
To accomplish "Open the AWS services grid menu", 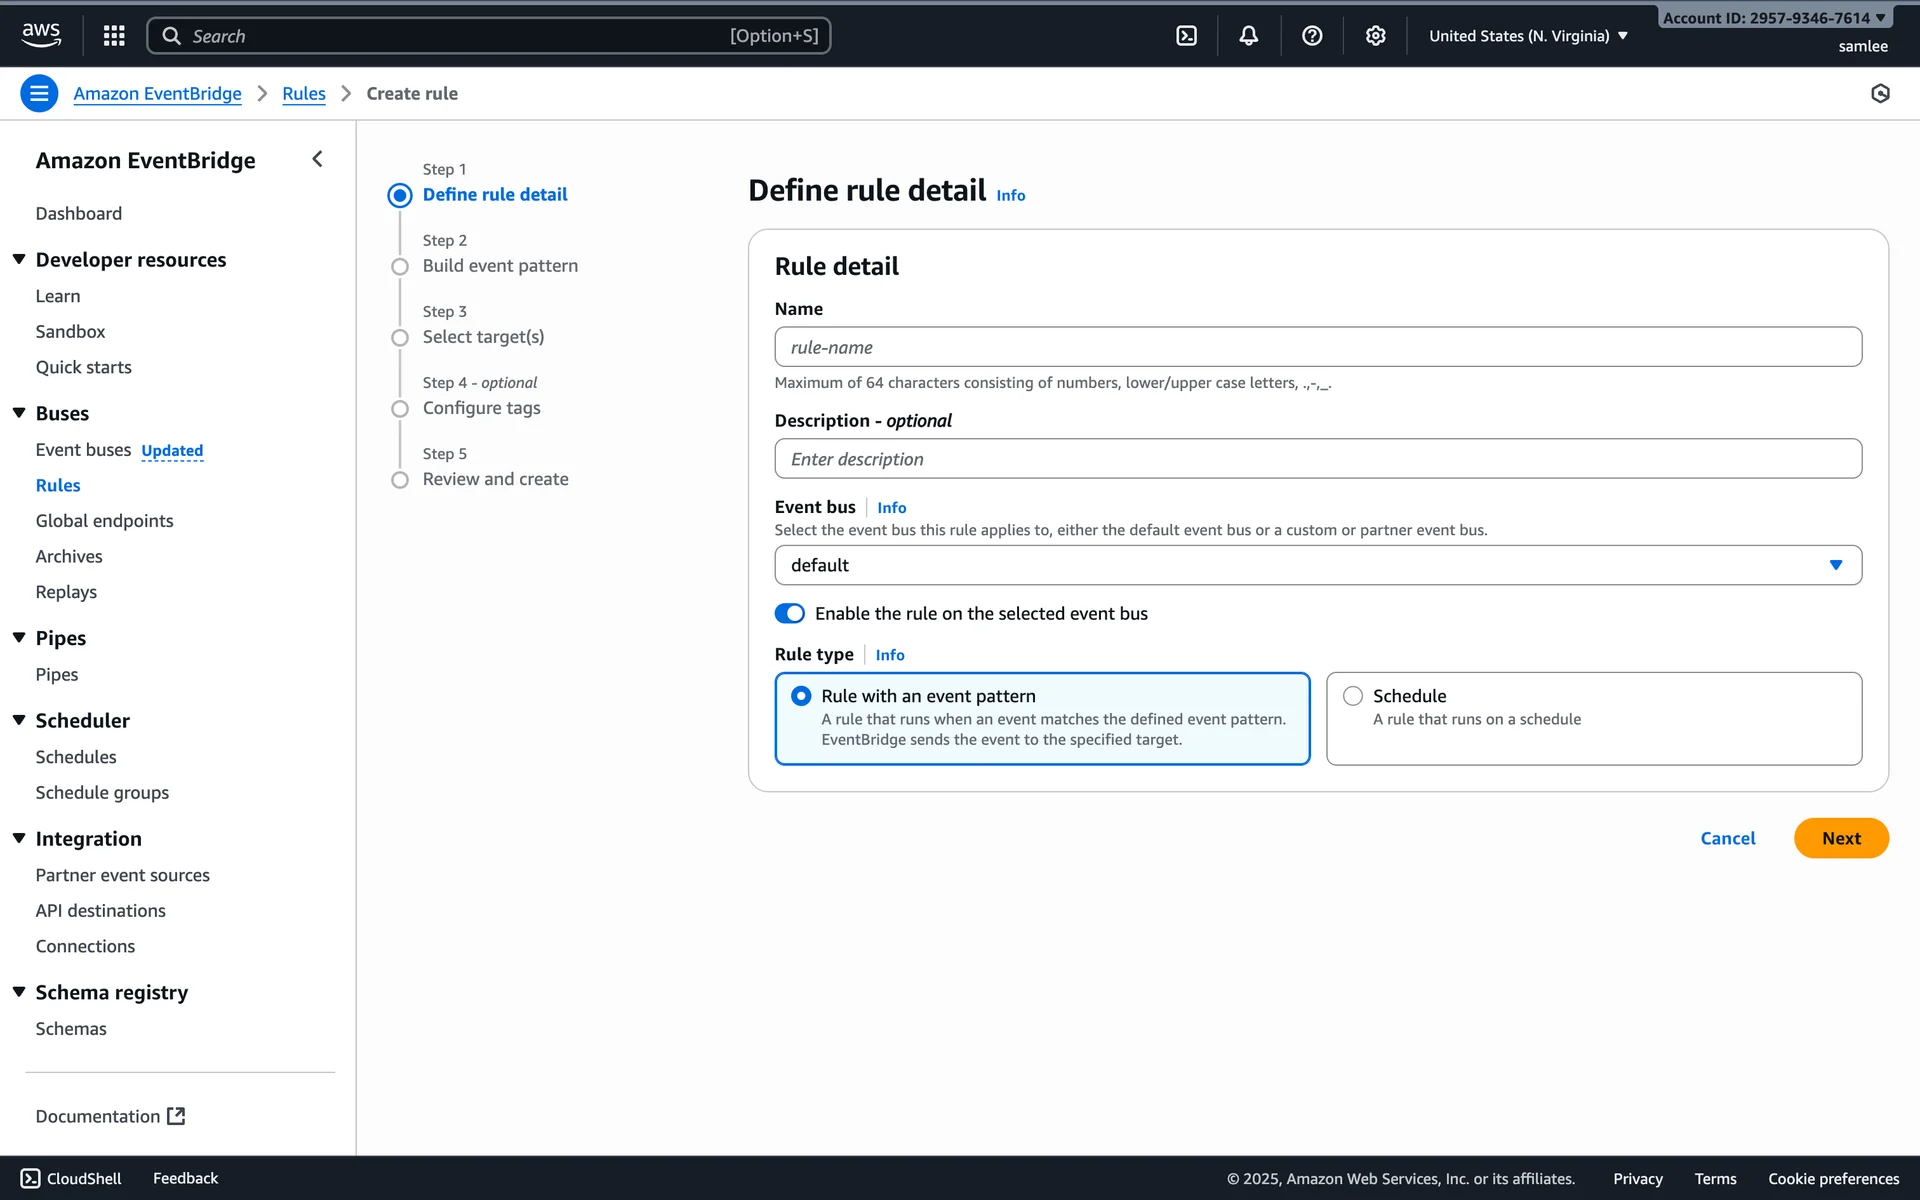I will pyautogui.click(x=114, y=36).
